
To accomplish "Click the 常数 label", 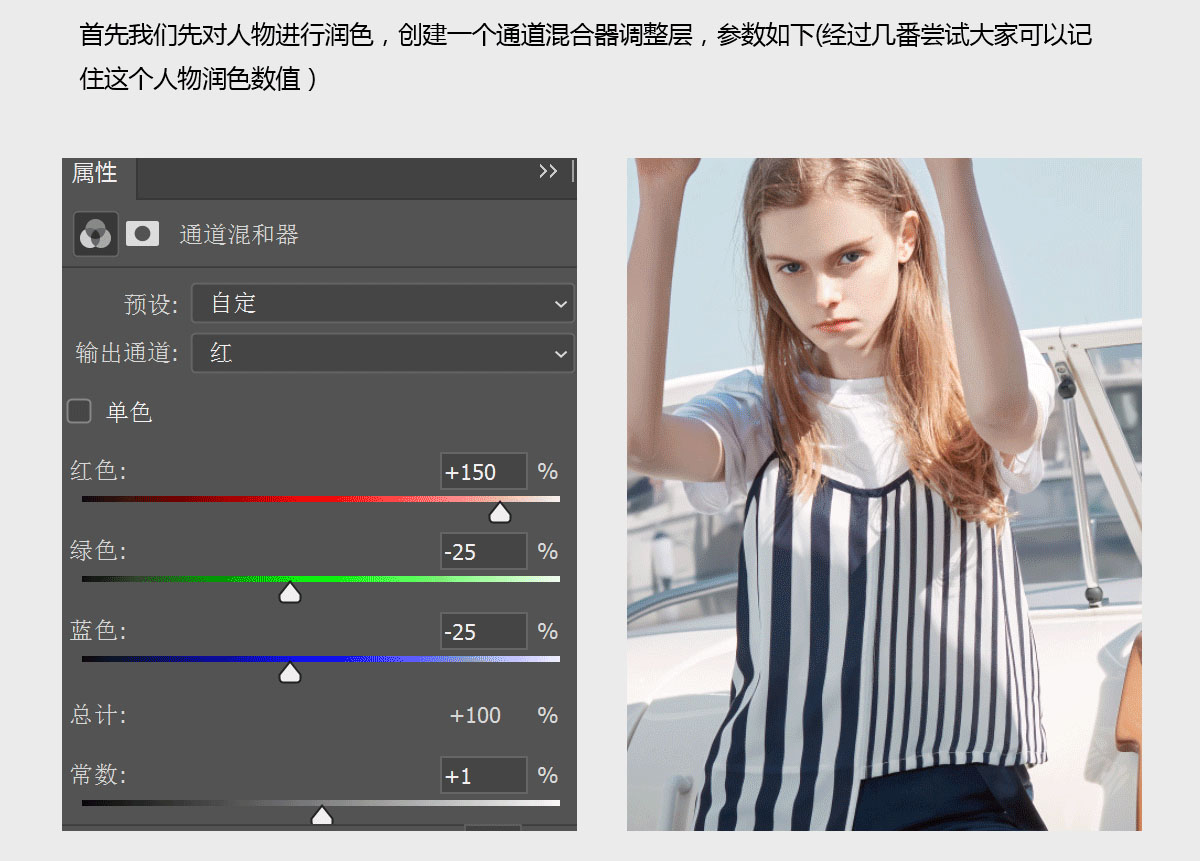I will pyautogui.click(x=98, y=775).
